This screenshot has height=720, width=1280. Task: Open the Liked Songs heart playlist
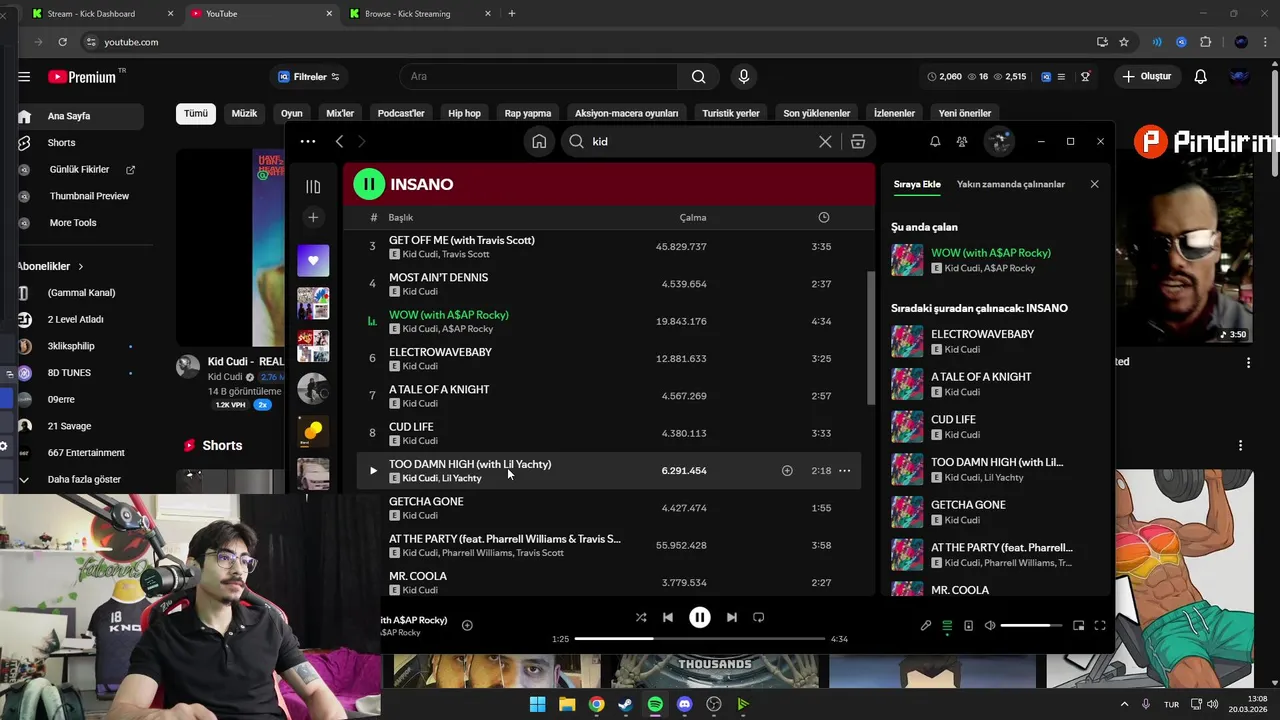pos(313,261)
